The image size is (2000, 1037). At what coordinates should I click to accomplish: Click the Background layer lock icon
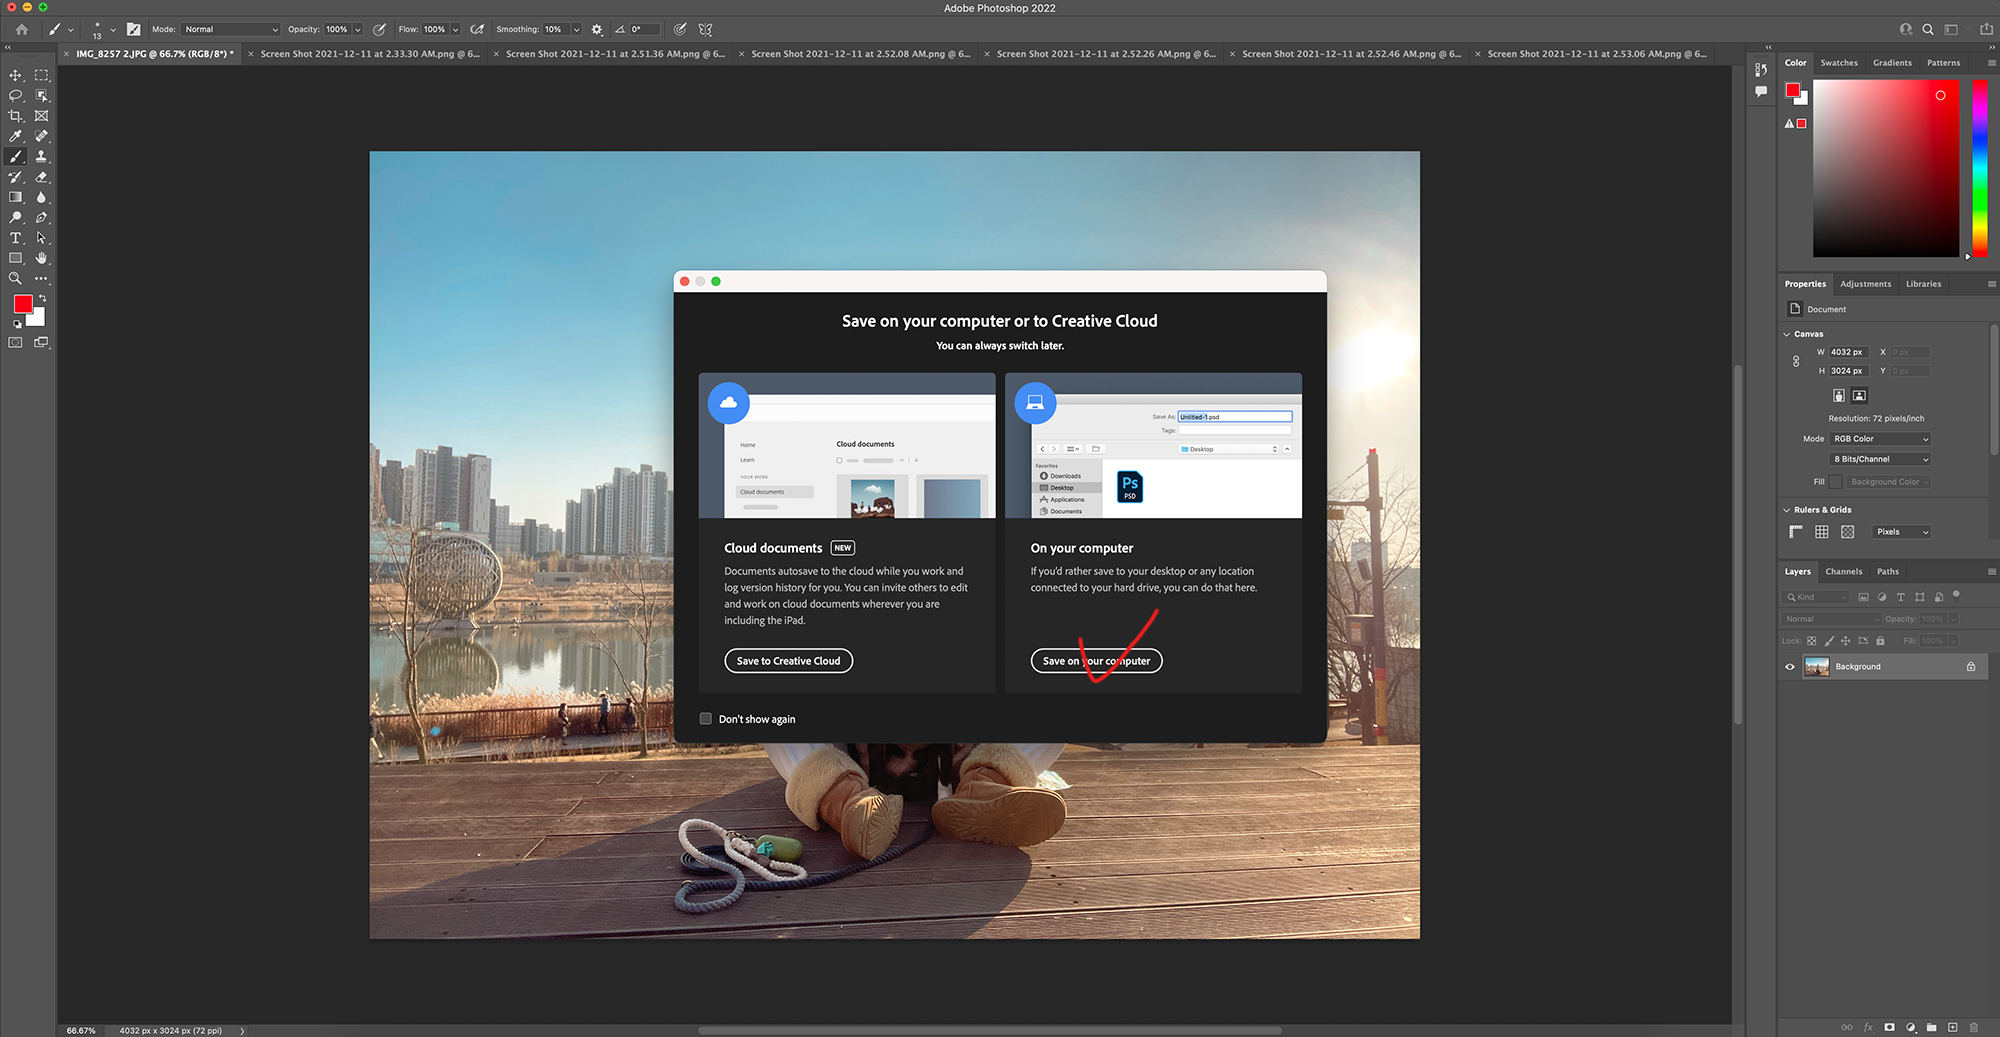click(x=1971, y=667)
